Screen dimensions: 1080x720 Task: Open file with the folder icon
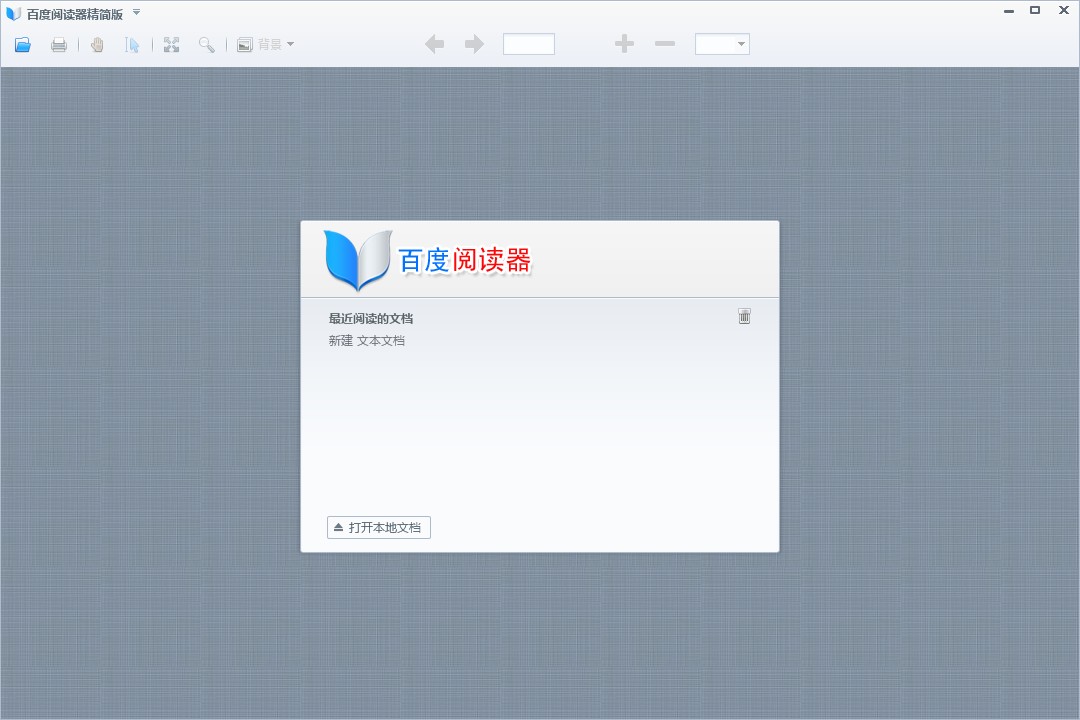click(x=23, y=45)
